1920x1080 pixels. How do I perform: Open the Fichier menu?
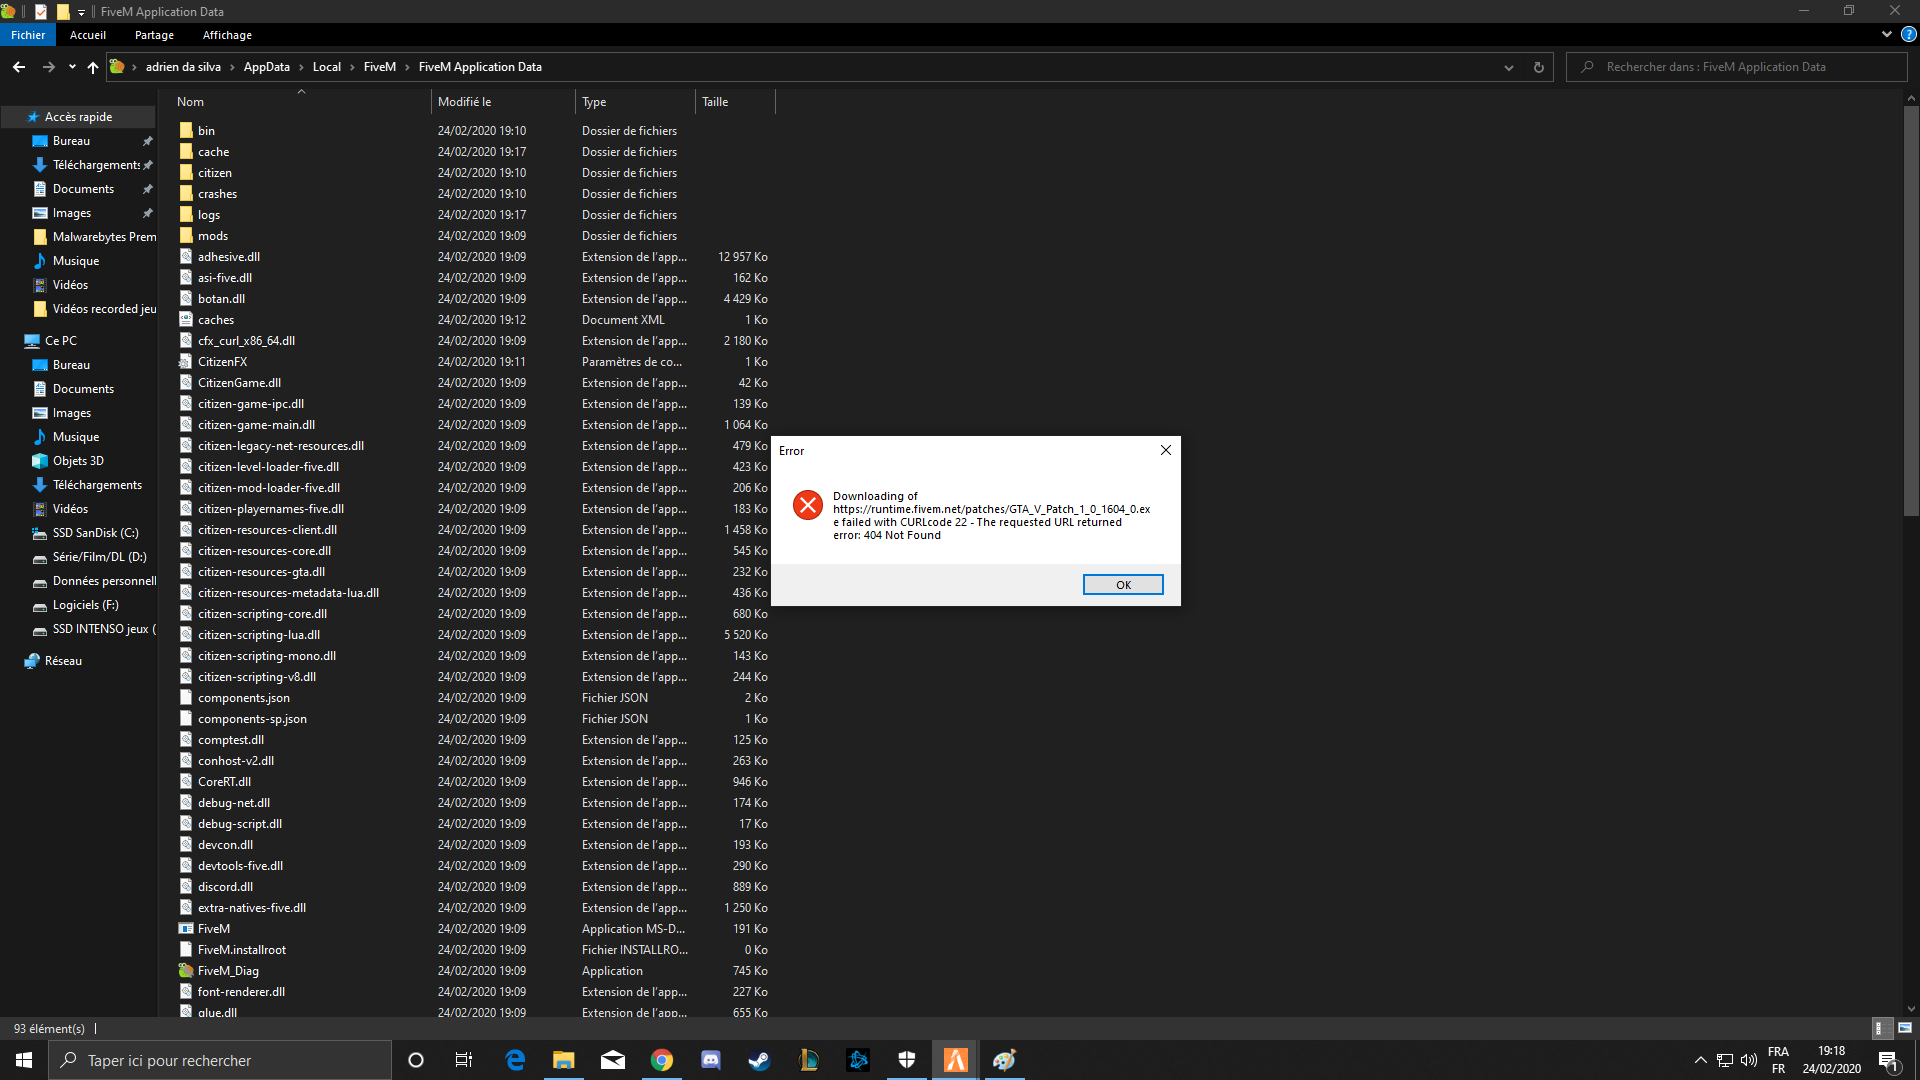(27, 34)
